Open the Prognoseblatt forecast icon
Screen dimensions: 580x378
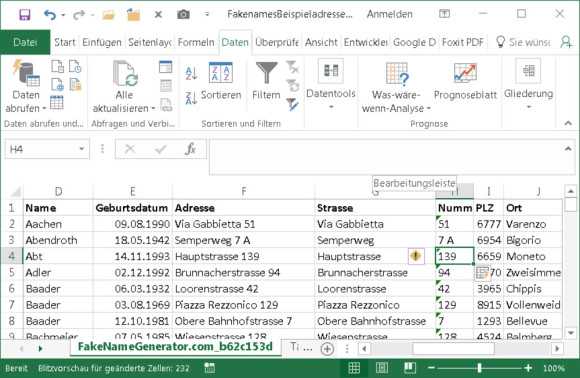(x=465, y=73)
